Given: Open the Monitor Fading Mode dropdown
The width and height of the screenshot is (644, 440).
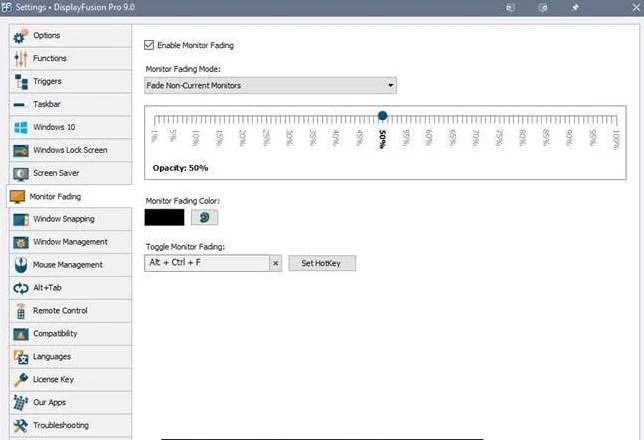Looking at the screenshot, I should click(270, 85).
